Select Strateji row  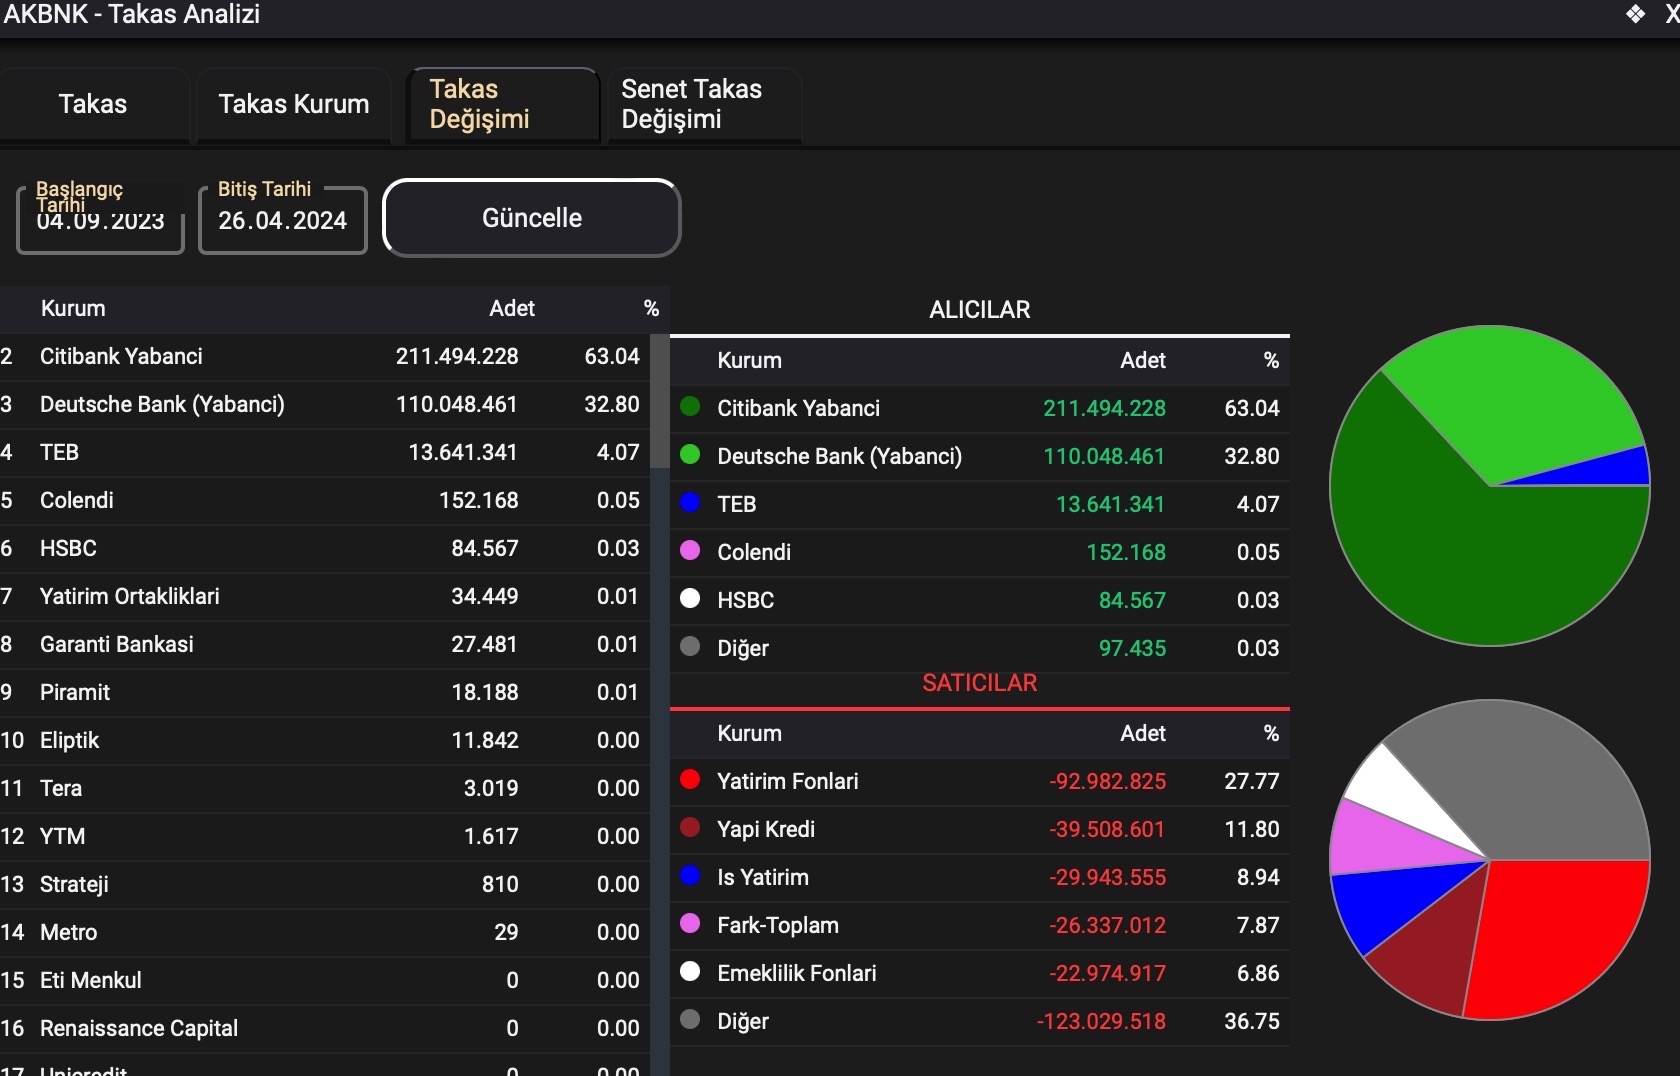tap(325, 884)
